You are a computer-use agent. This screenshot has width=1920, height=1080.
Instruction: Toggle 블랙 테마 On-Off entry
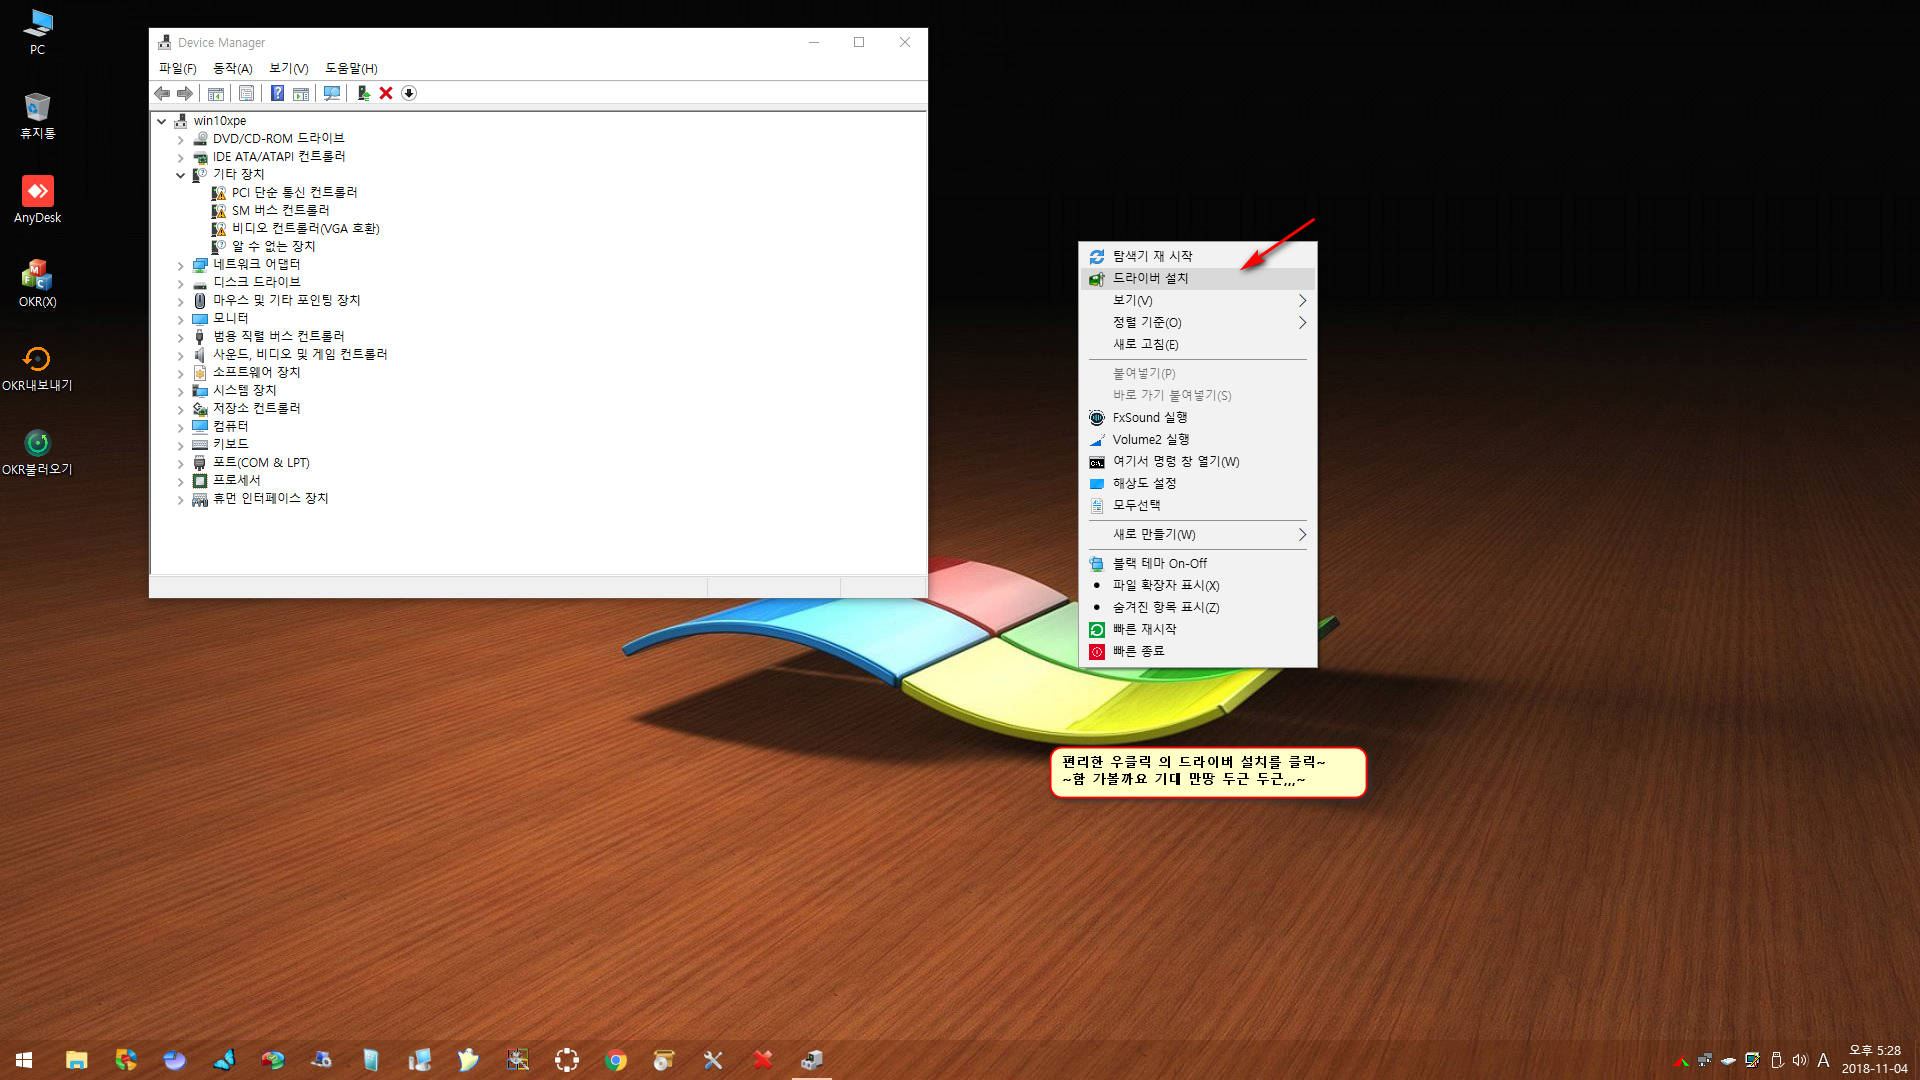(1197, 564)
